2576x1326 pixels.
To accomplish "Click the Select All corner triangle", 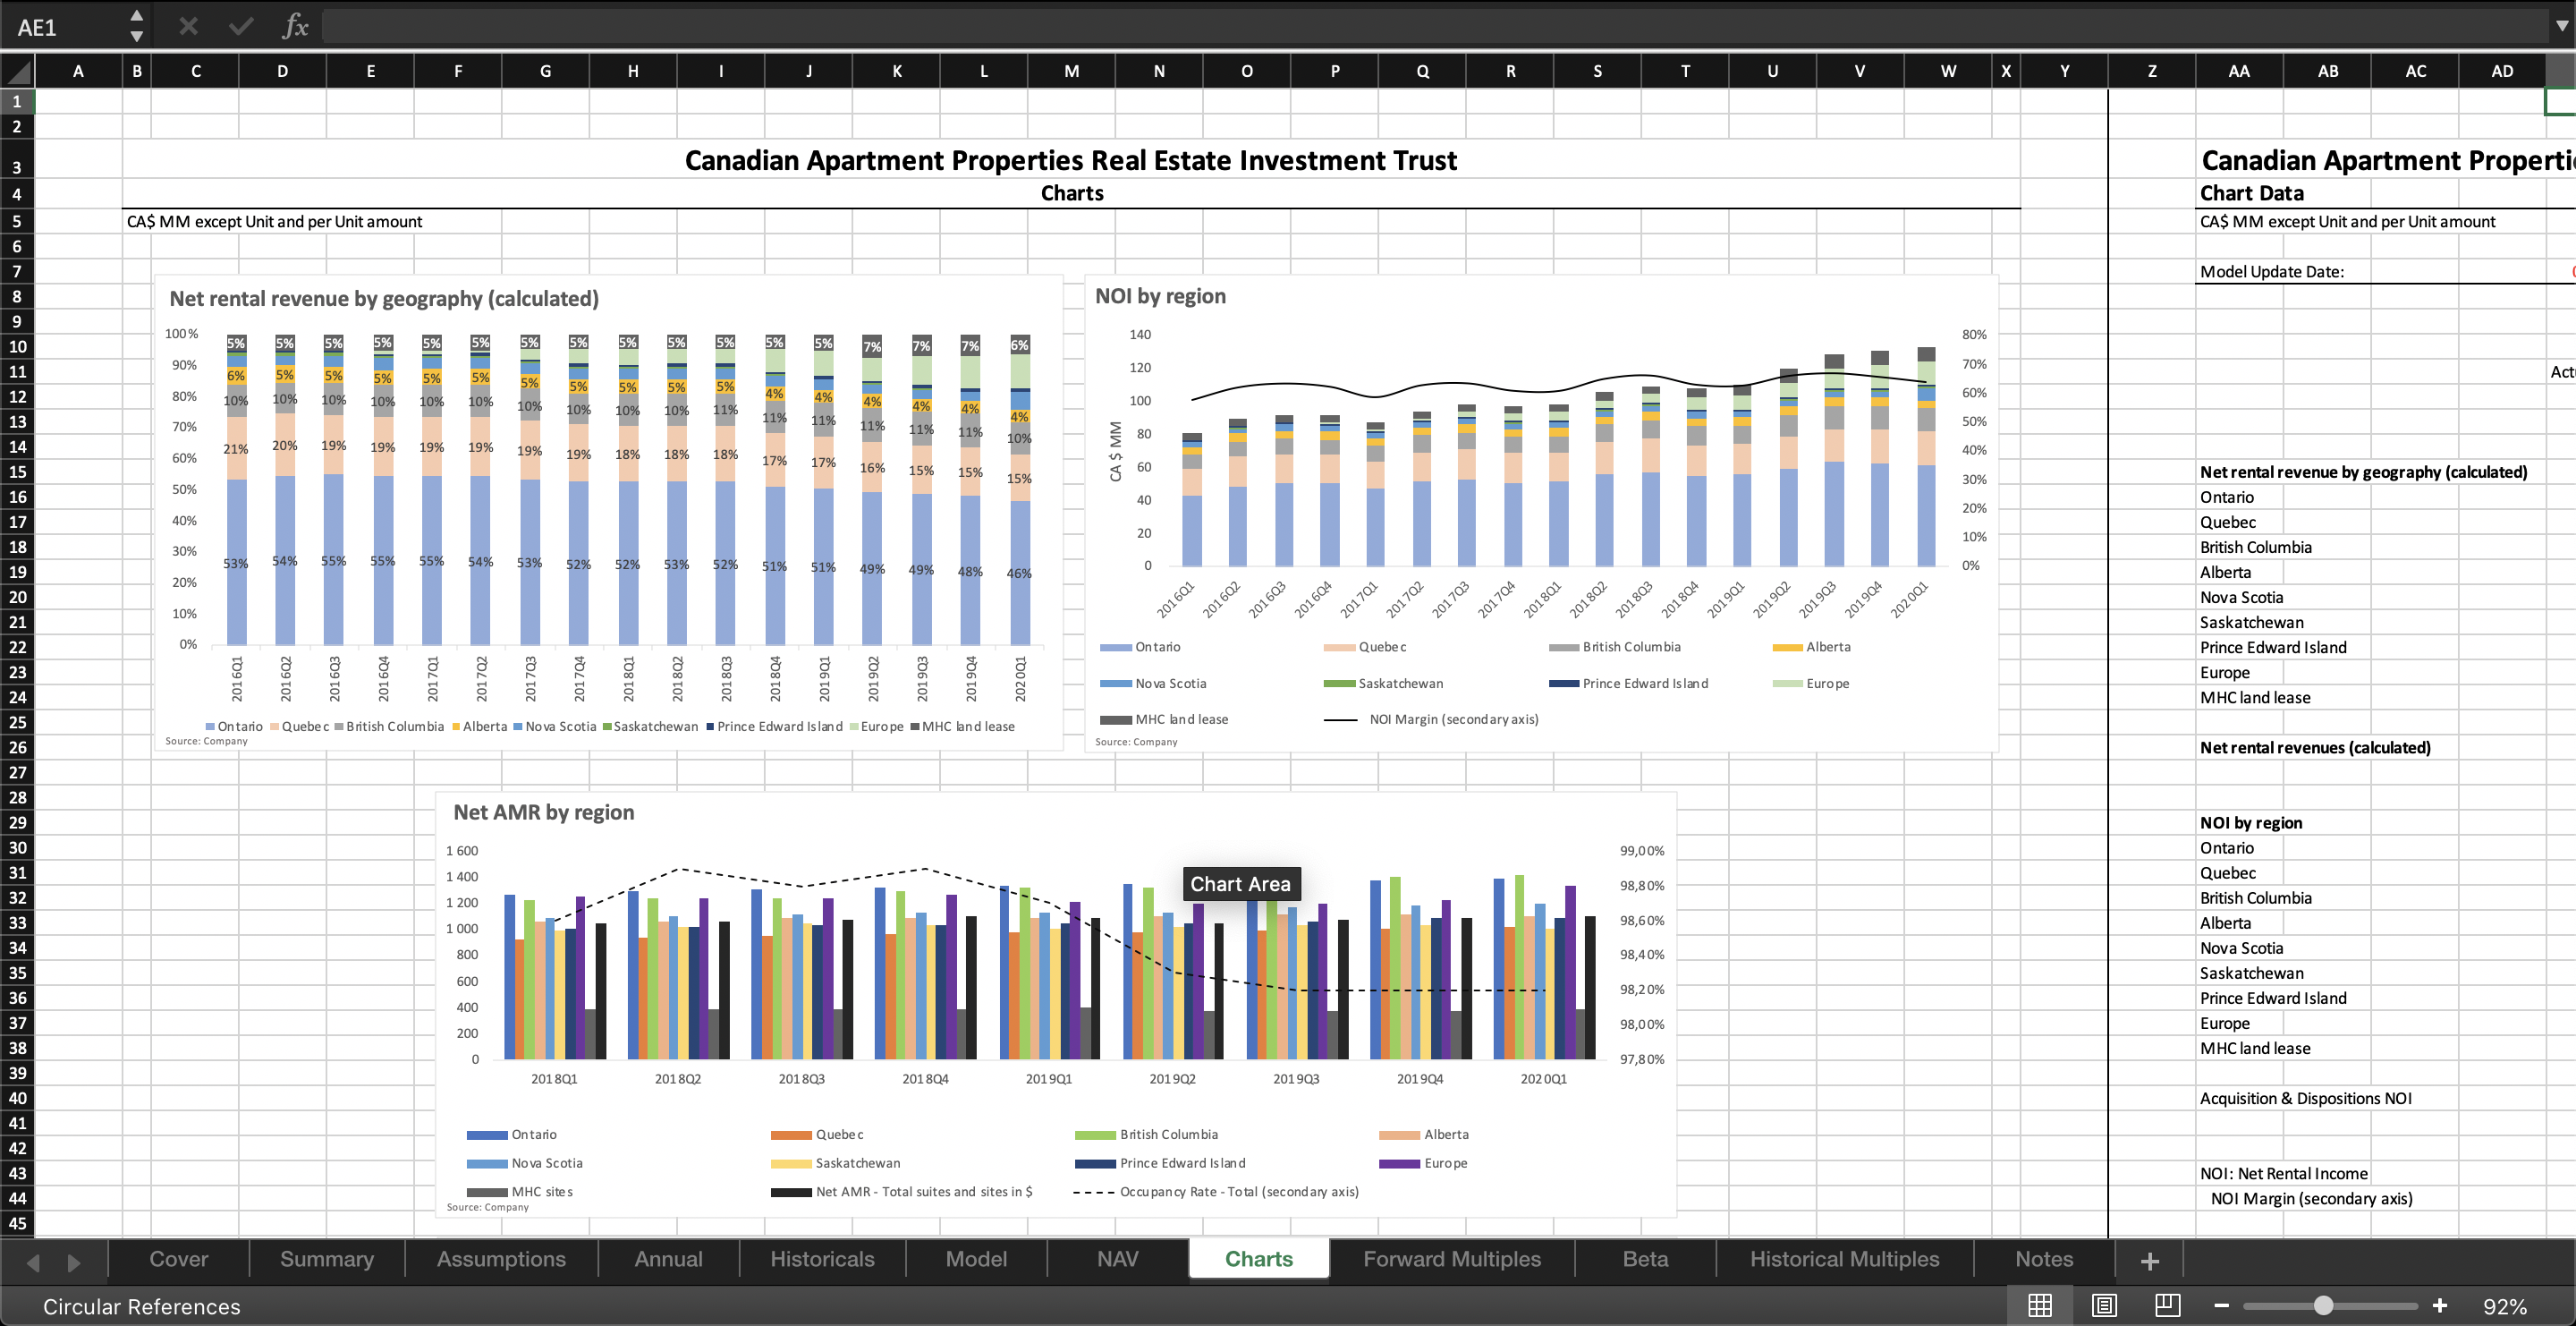I will (x=18, y=71).
